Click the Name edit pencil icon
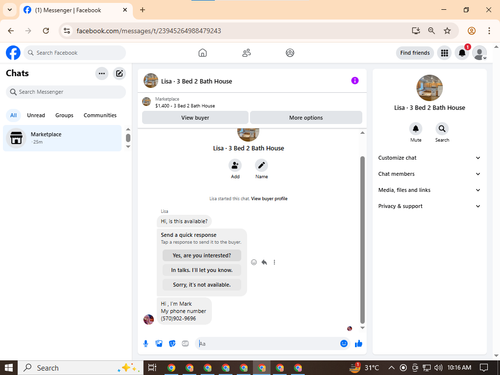This screenshot has width=500, height=375. point(261,165)
